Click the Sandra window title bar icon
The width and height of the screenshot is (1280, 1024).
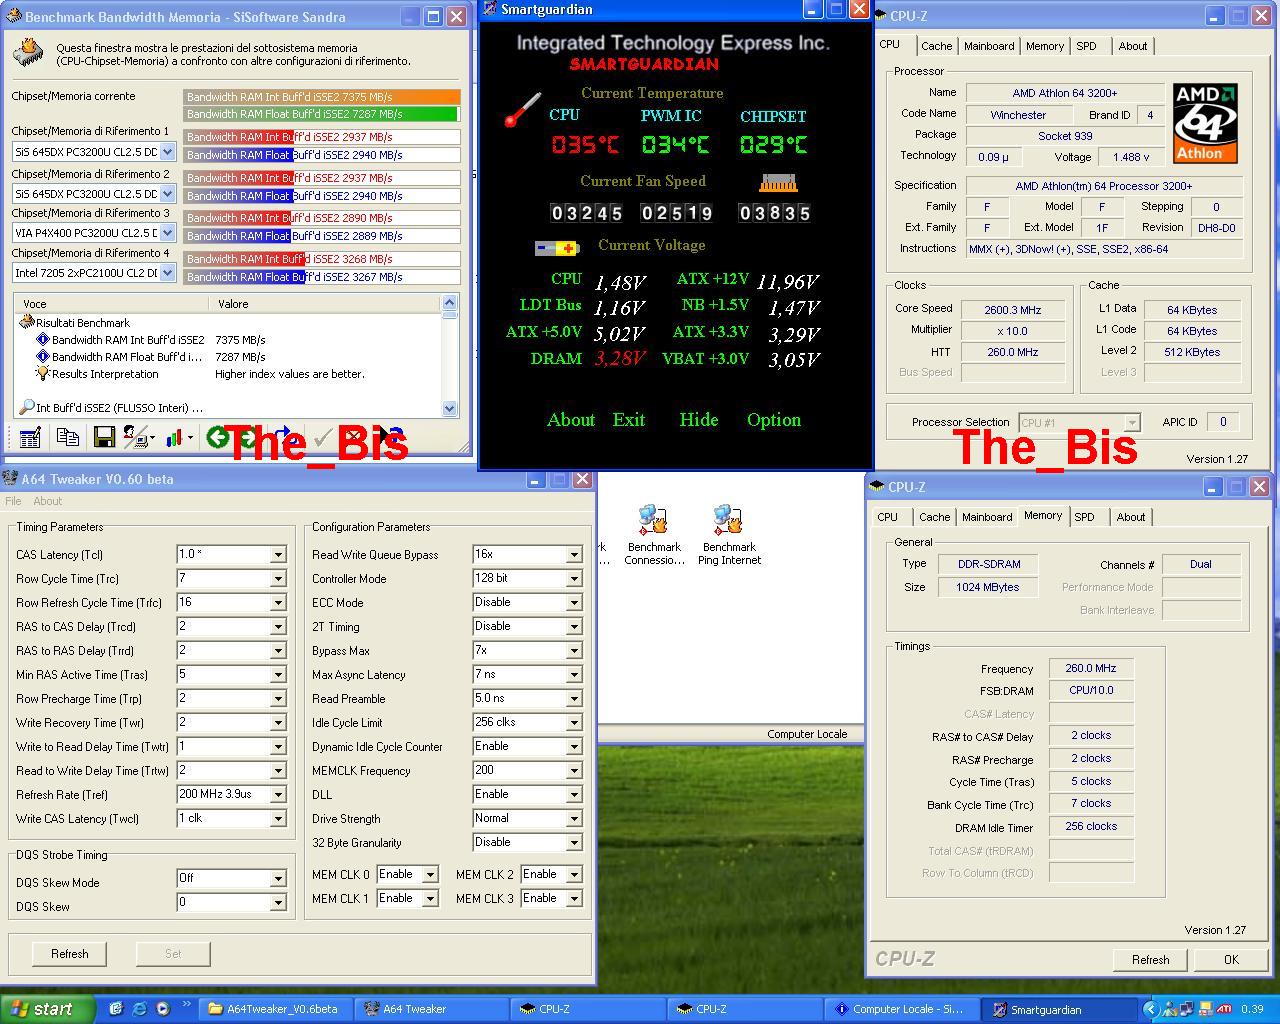click(13, 16)
